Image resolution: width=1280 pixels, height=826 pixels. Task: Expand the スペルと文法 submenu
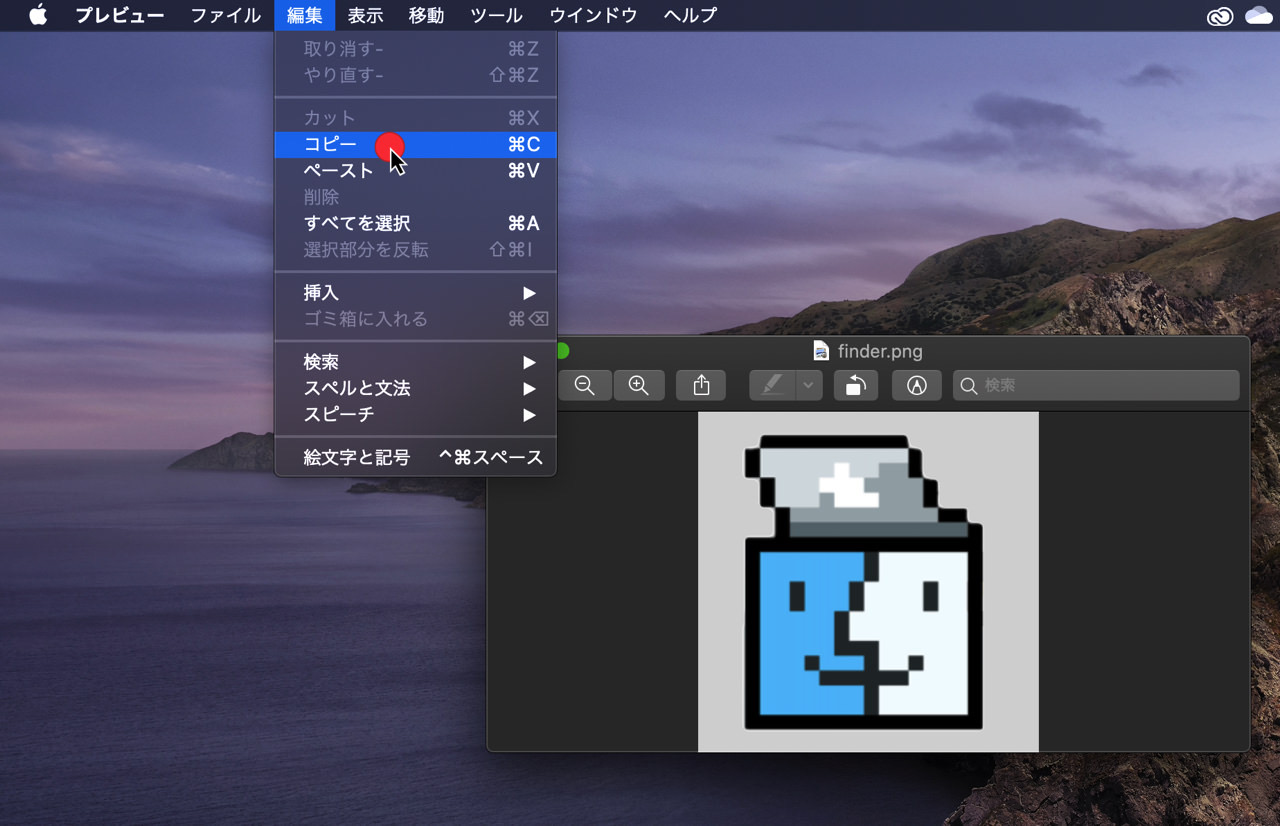click(x=416, y=388)
